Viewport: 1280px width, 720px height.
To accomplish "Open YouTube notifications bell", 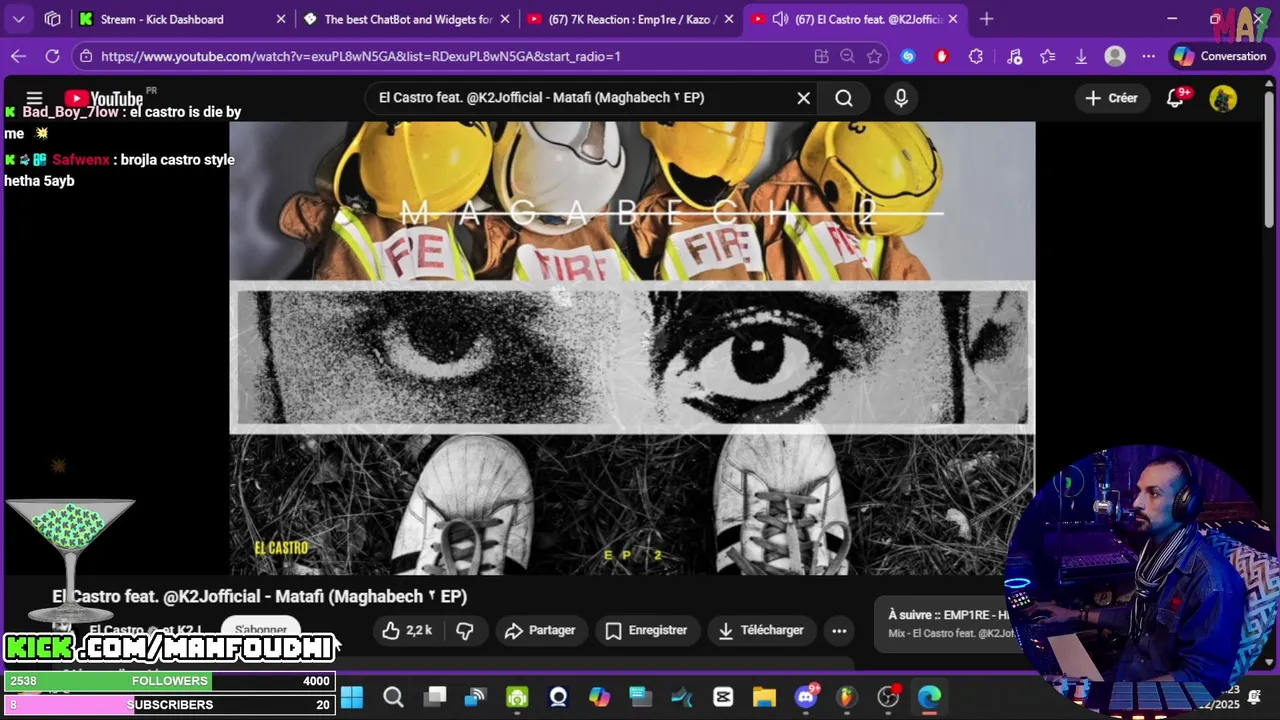I will [1176, 98].
